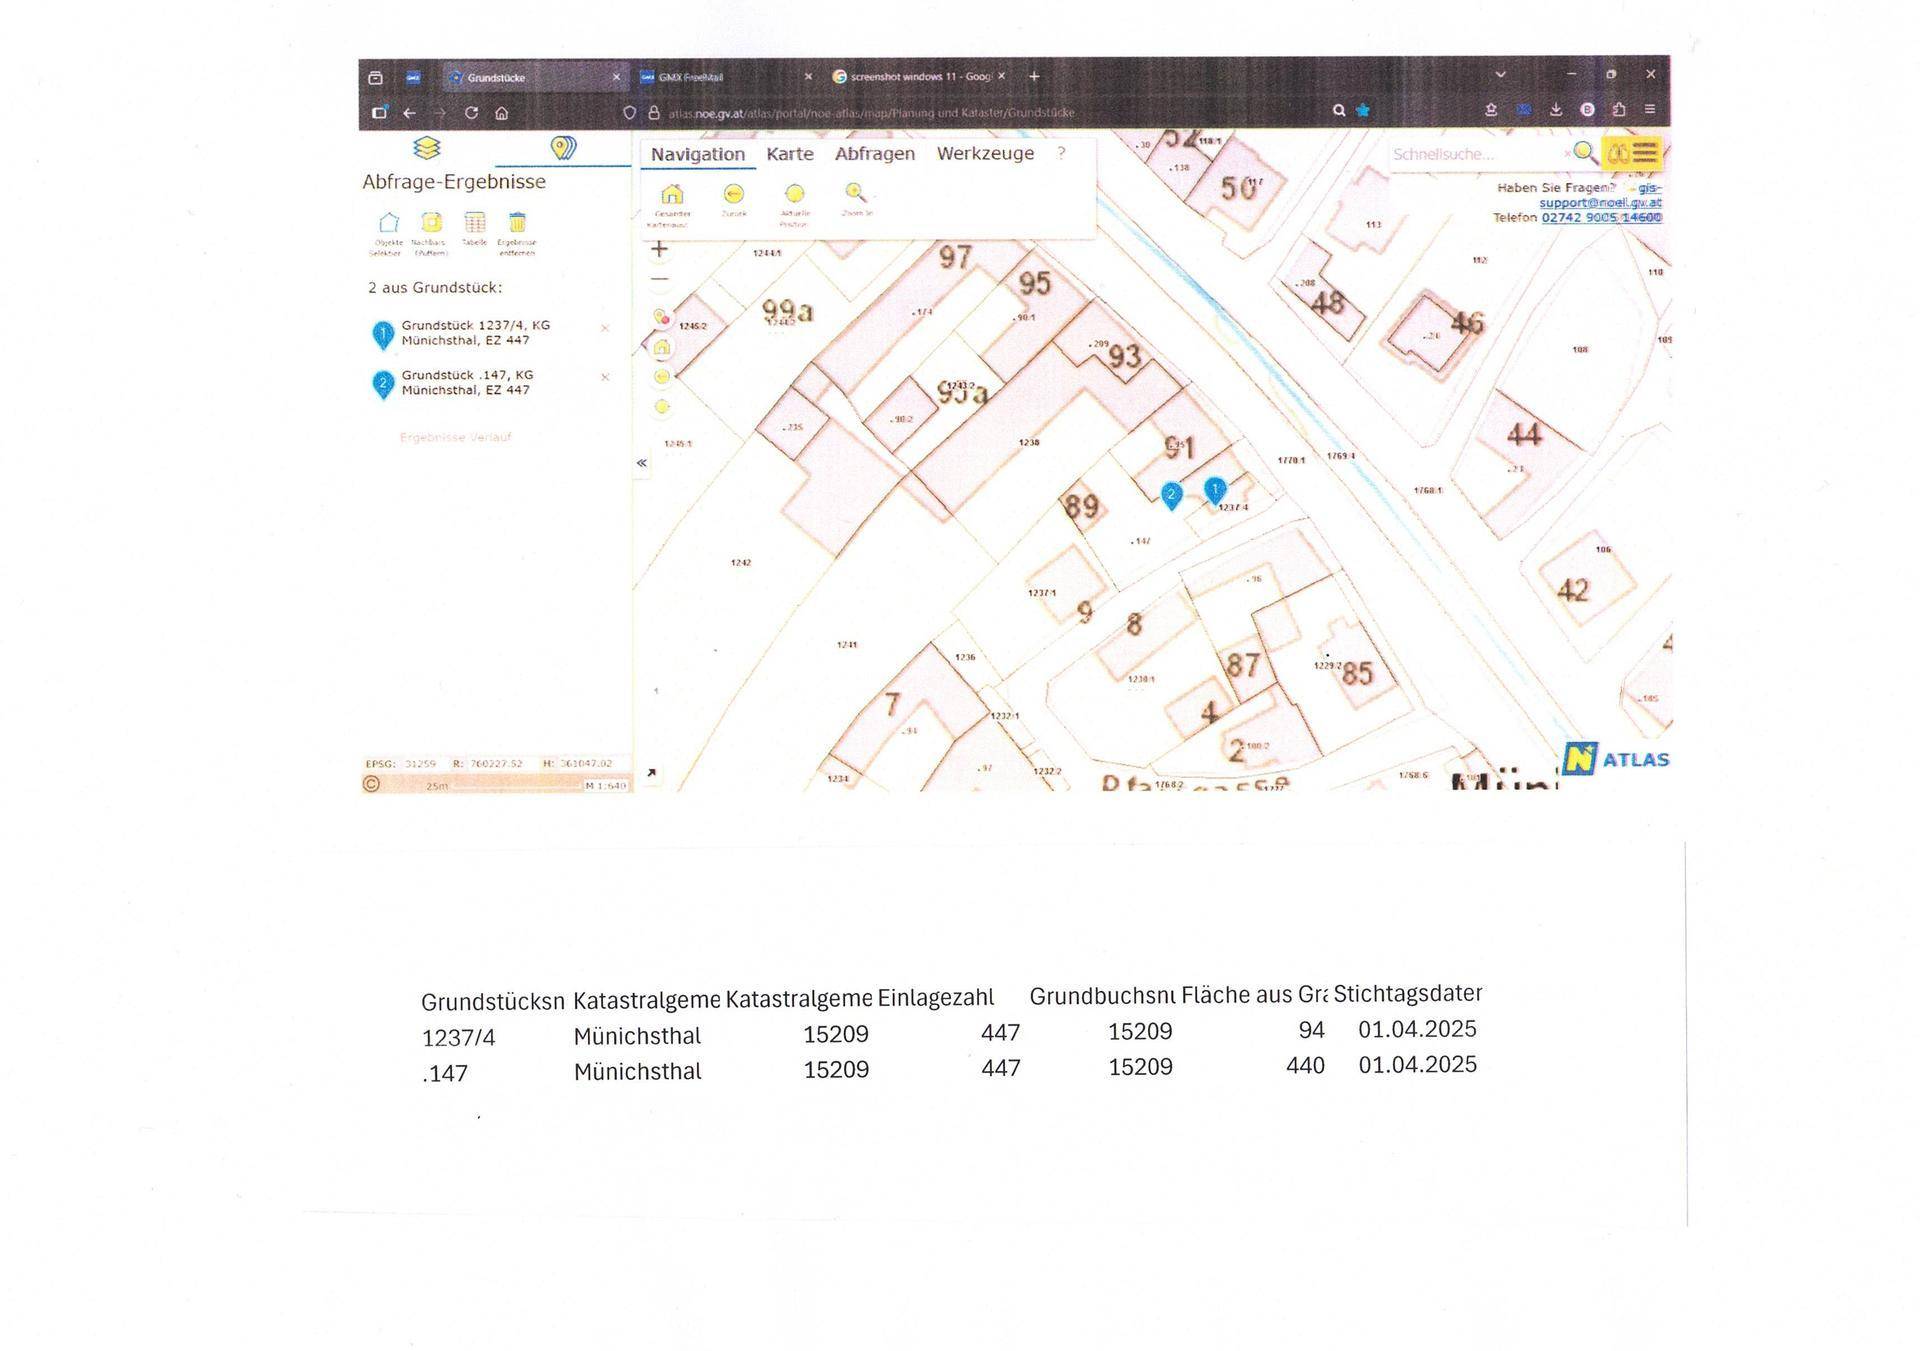This screenshot has height=1351, width=1920.
Task: Bookmark page with the star icon
Action: [1362, 111]
